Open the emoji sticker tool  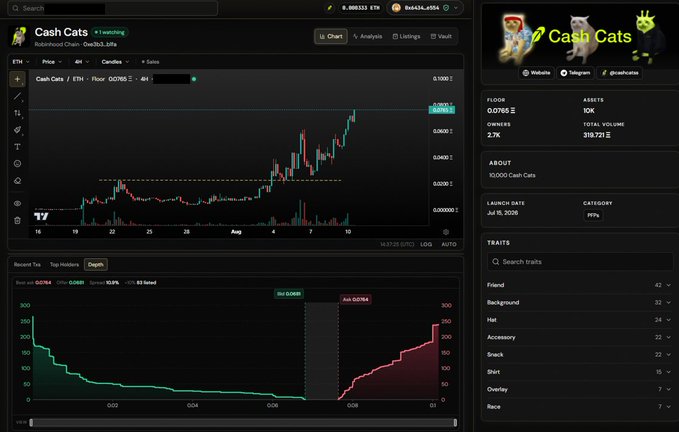pos(17,164)
